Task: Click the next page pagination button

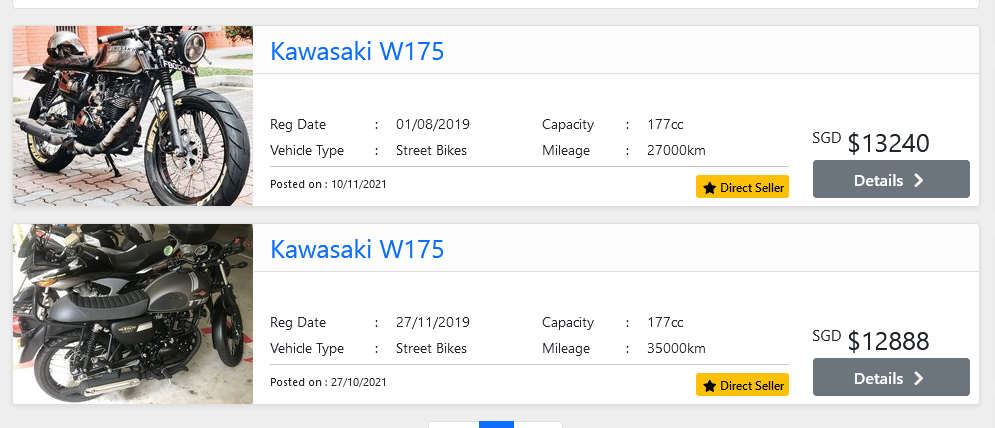Action: pyautogui.click(x=538, y=424)
